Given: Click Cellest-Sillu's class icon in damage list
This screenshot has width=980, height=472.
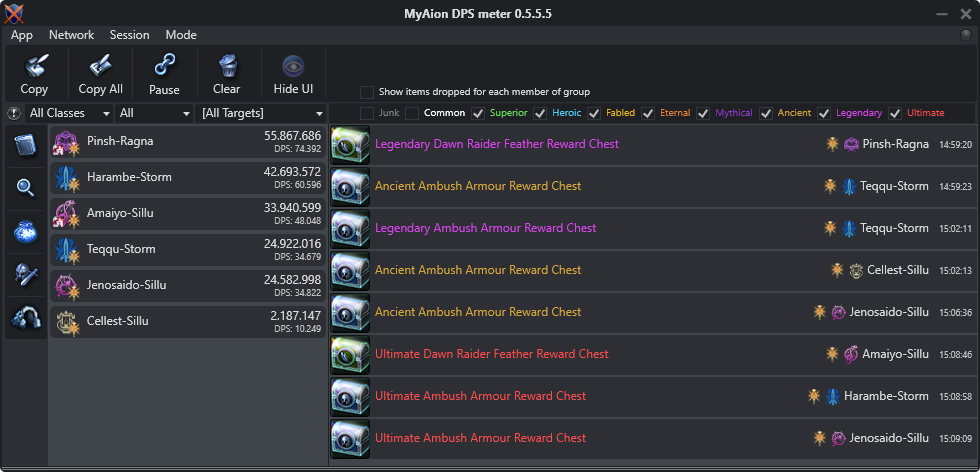Looking at the screenshot, I should (x=66, y=323).
